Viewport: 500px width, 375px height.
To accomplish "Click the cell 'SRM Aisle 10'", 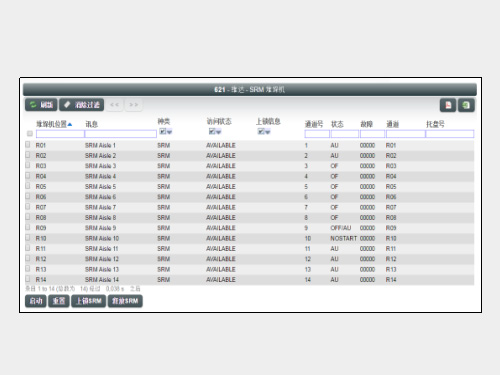I will point(102,238).
